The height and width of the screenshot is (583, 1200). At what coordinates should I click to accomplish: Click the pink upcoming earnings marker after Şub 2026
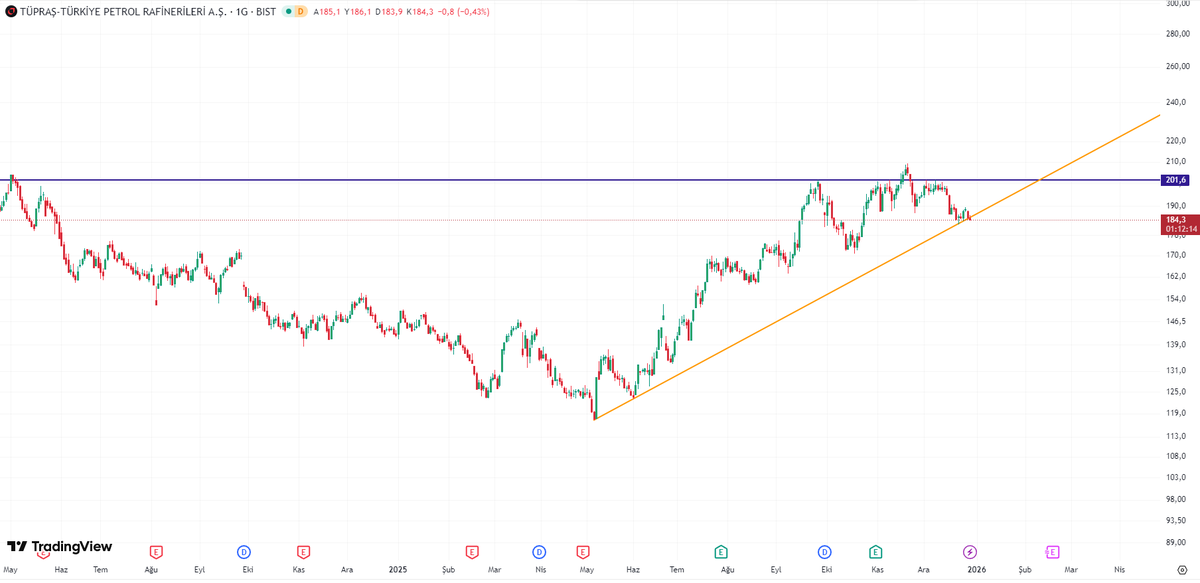point(1052,551)
